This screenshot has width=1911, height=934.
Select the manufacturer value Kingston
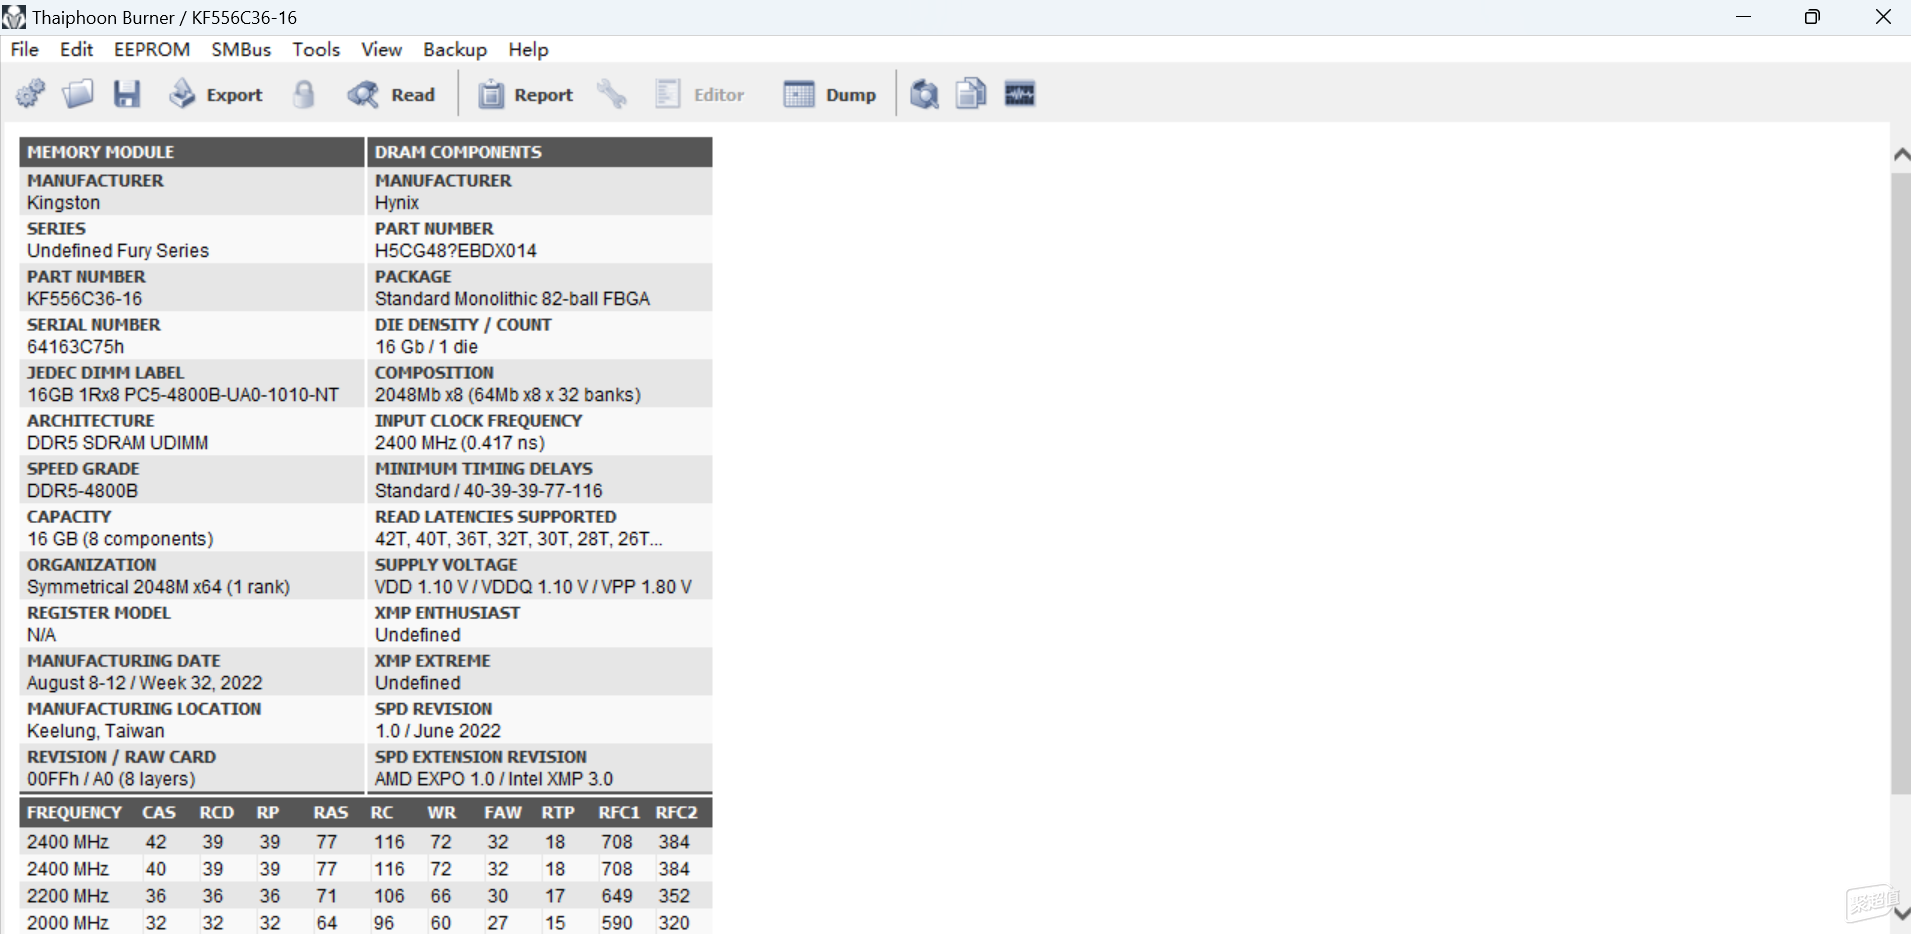tap(63, 203)
